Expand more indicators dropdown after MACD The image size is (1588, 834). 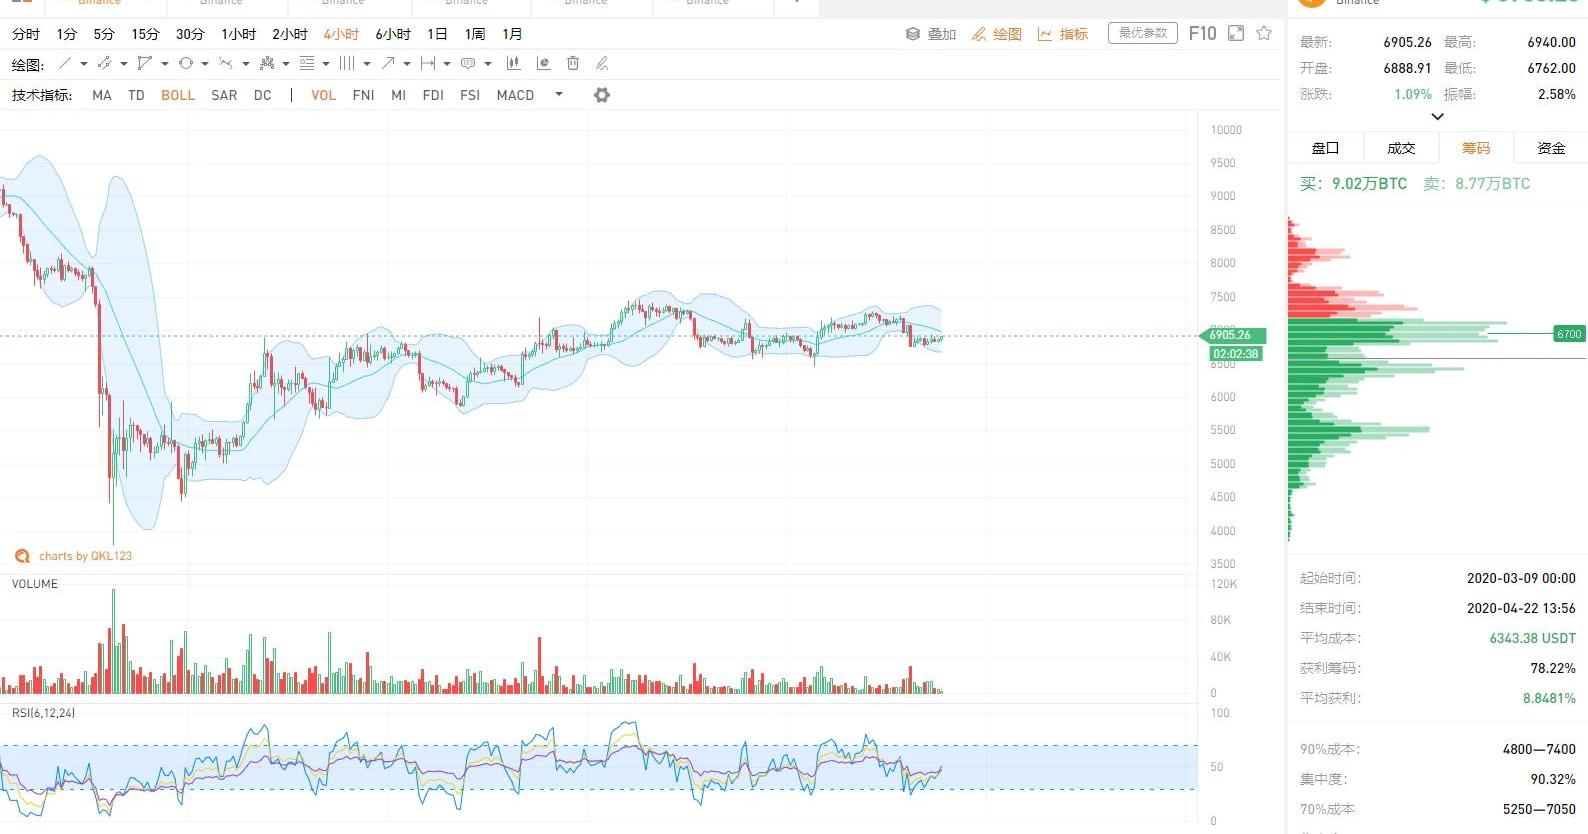click(x=559, y=95)
